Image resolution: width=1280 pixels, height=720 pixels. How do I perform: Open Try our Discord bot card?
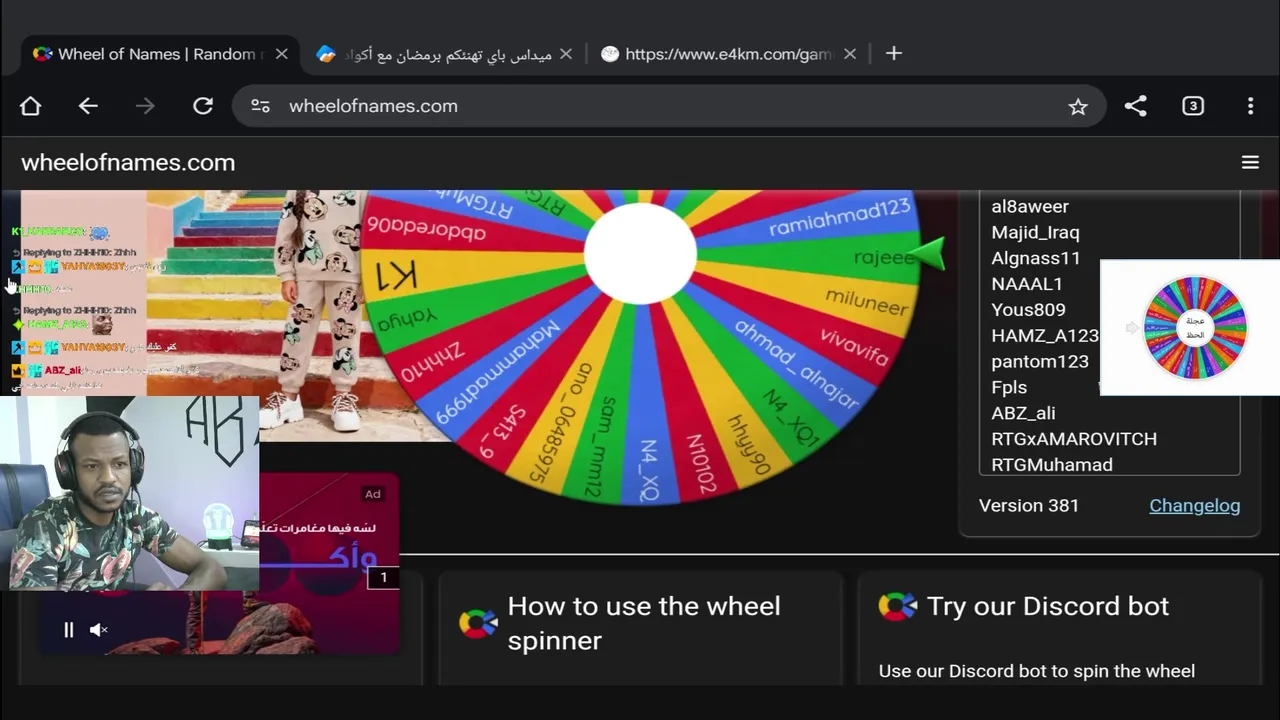[x=1047, y=606]
